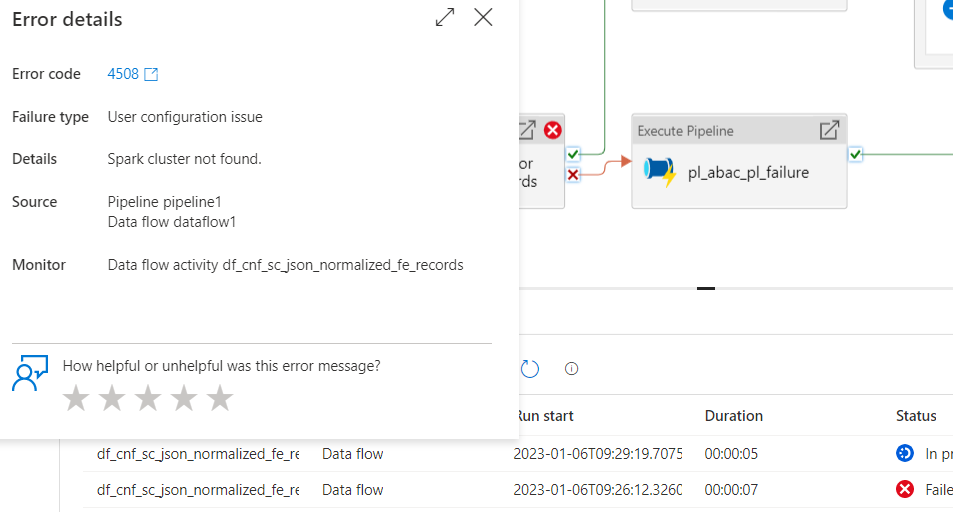Sort by Run start column
The height and width of the screenshot is (512, 953).
coord(545,416)
